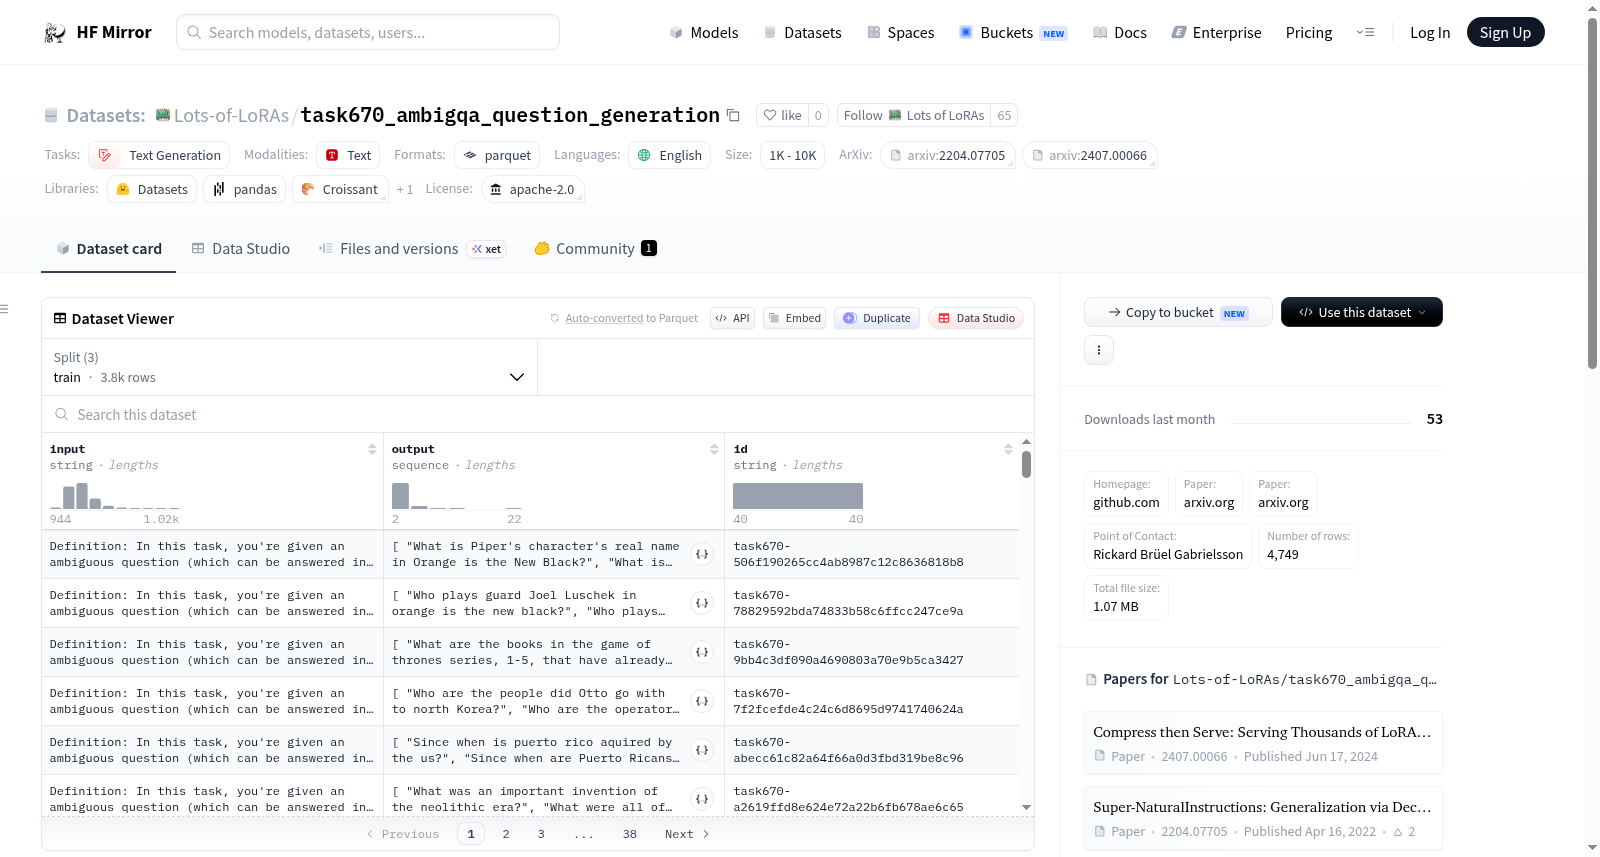Expand the JSON icon for the Otto row
Screen dimensions: 1600x857
pyautogui.click(x=702, y=701)
